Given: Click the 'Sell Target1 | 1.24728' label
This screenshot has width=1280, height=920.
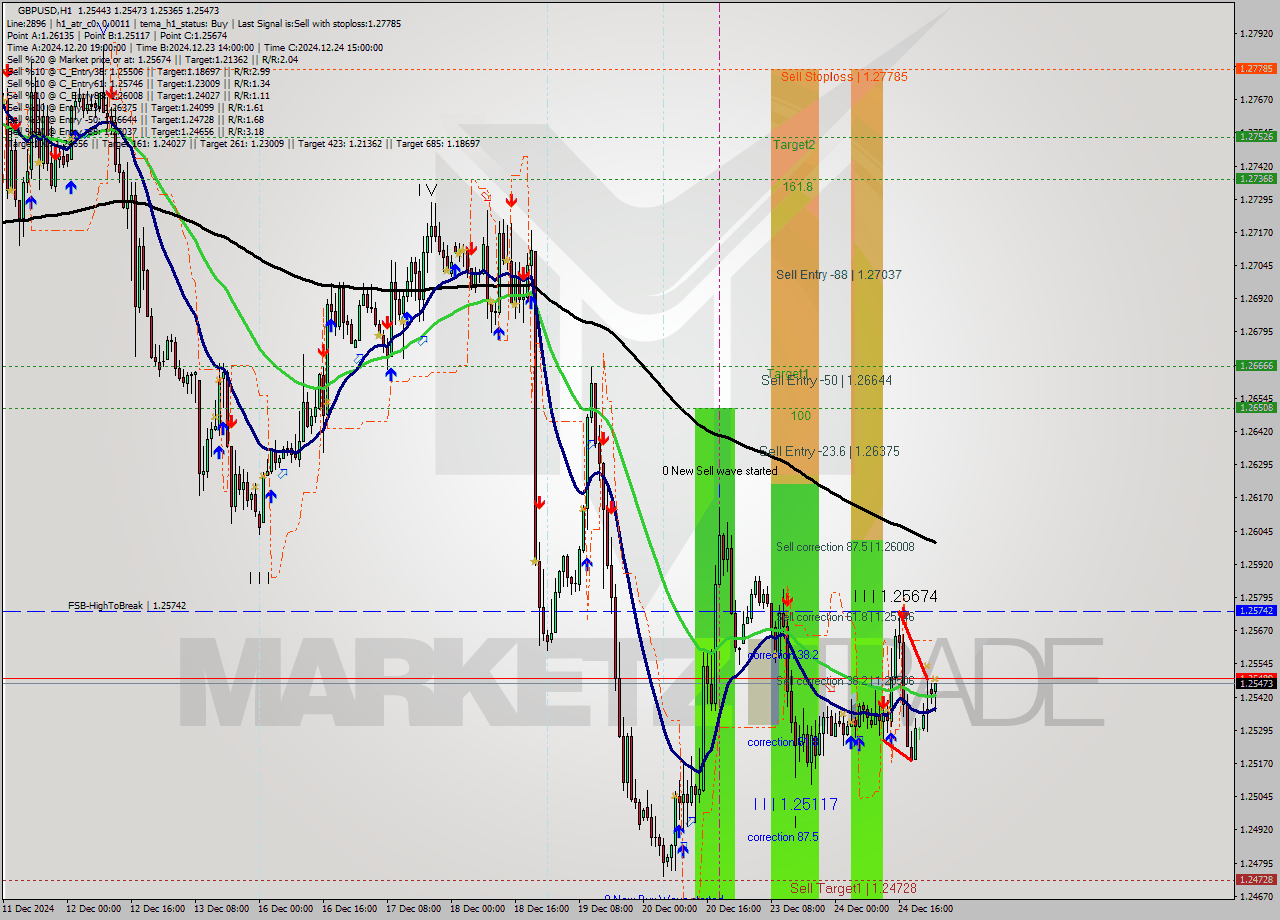Looking at the screenshot, I should (x=853, y=888).
